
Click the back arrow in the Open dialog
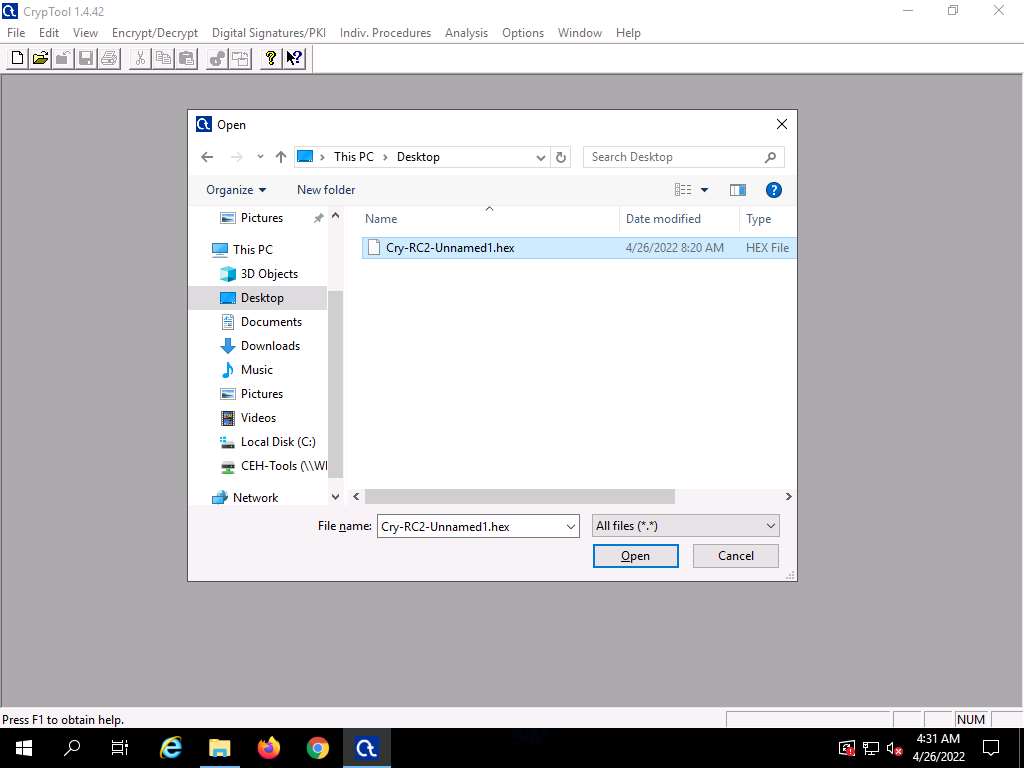coord(207,157)
